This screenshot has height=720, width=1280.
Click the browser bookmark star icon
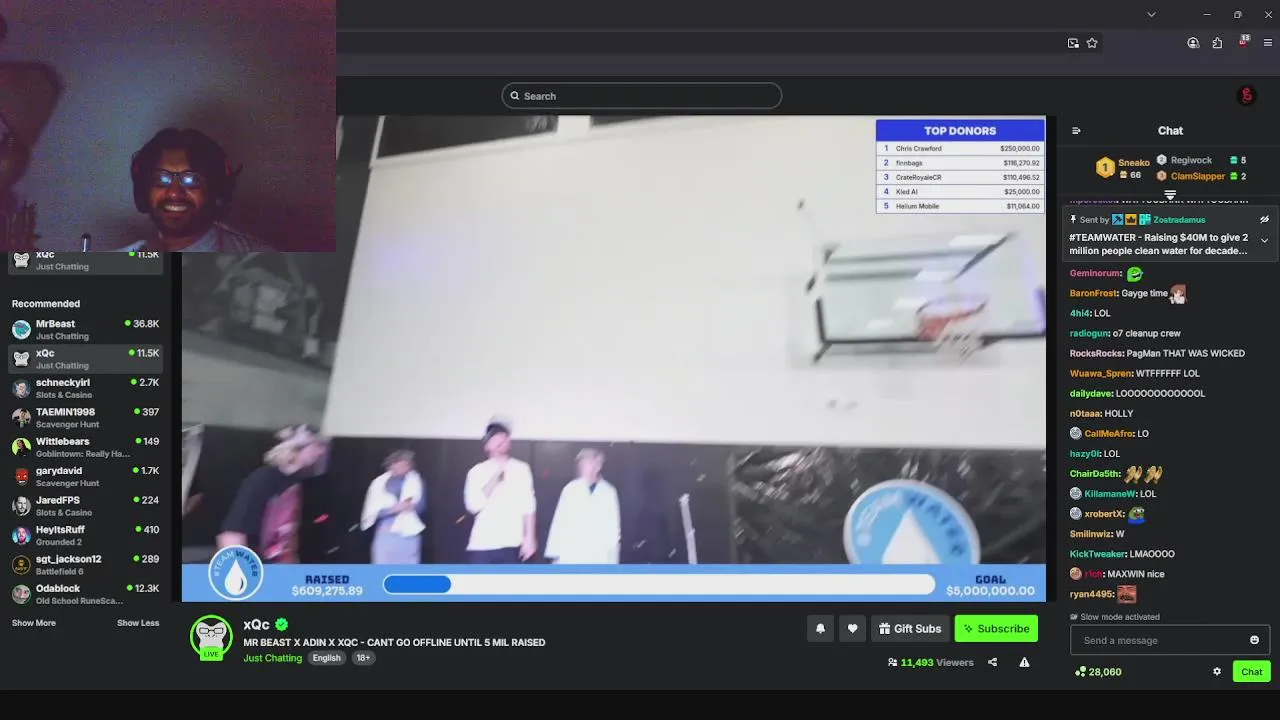(x=1092, y=43)
